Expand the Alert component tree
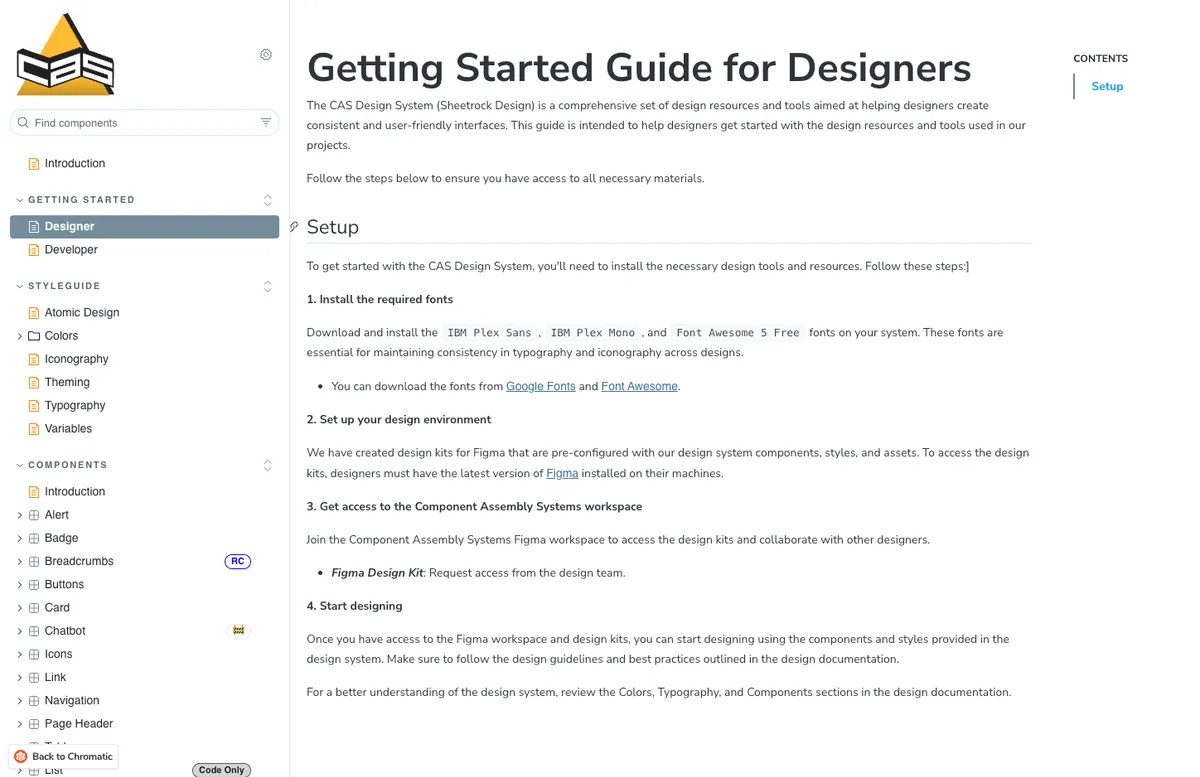 click(x=20, y=514)
